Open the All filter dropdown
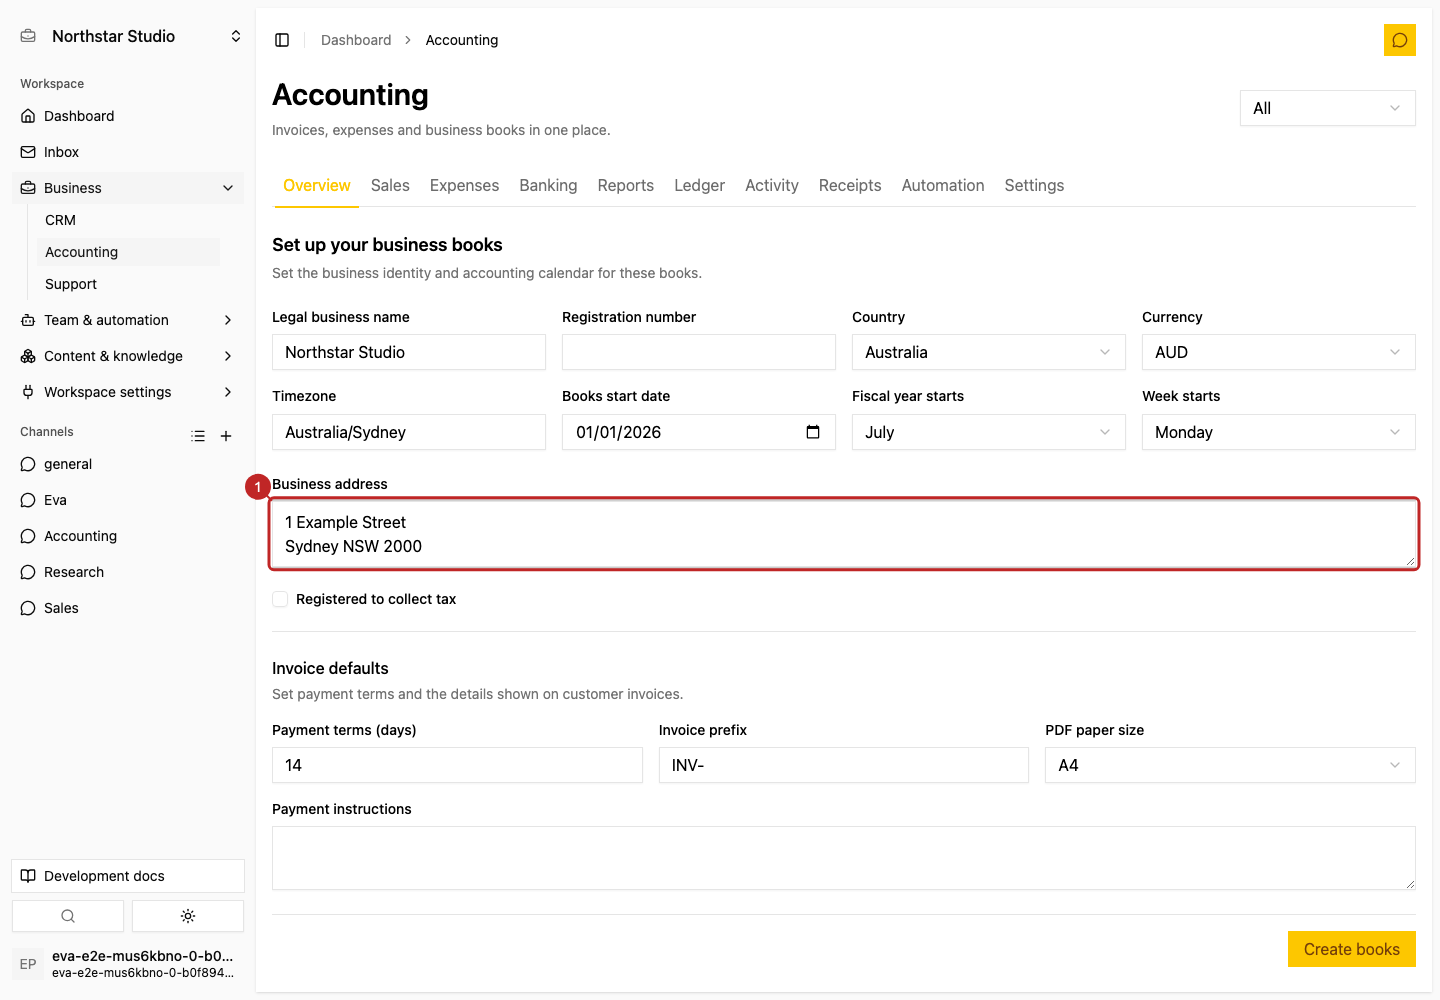The height and width of the screenshot is (1000, 1440). click(x=1328, y=108)
